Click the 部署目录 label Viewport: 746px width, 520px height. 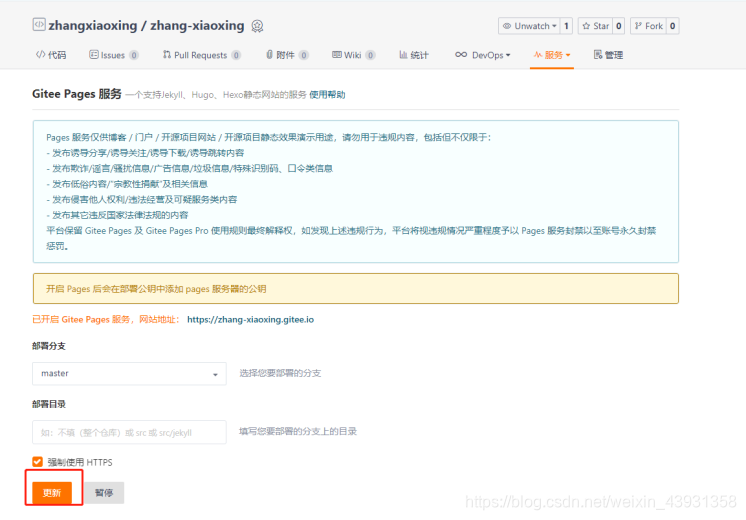coord(49,404)
